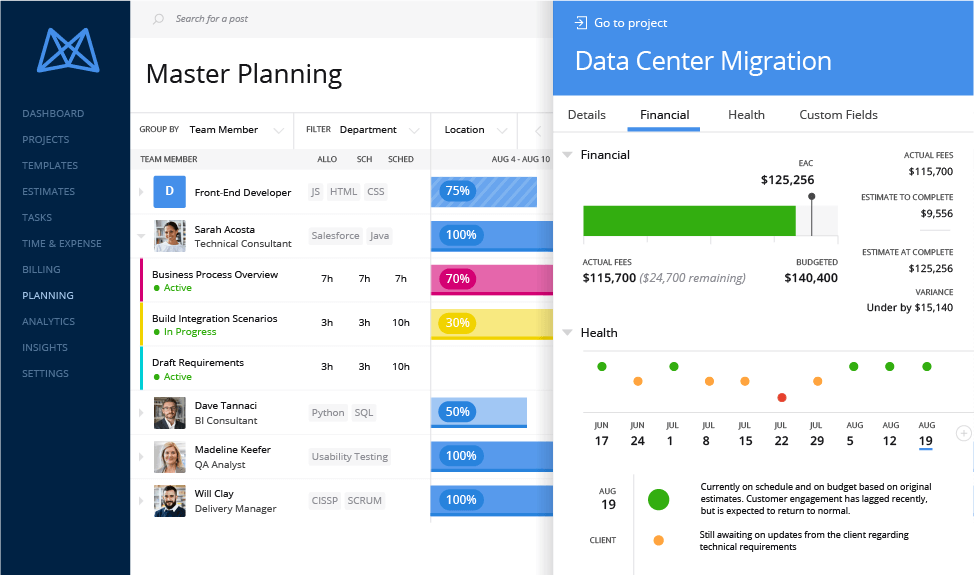Select the orange health dot for Jul 29
Viewport: 974px width, 576px height.
click(x=817, y=382)
